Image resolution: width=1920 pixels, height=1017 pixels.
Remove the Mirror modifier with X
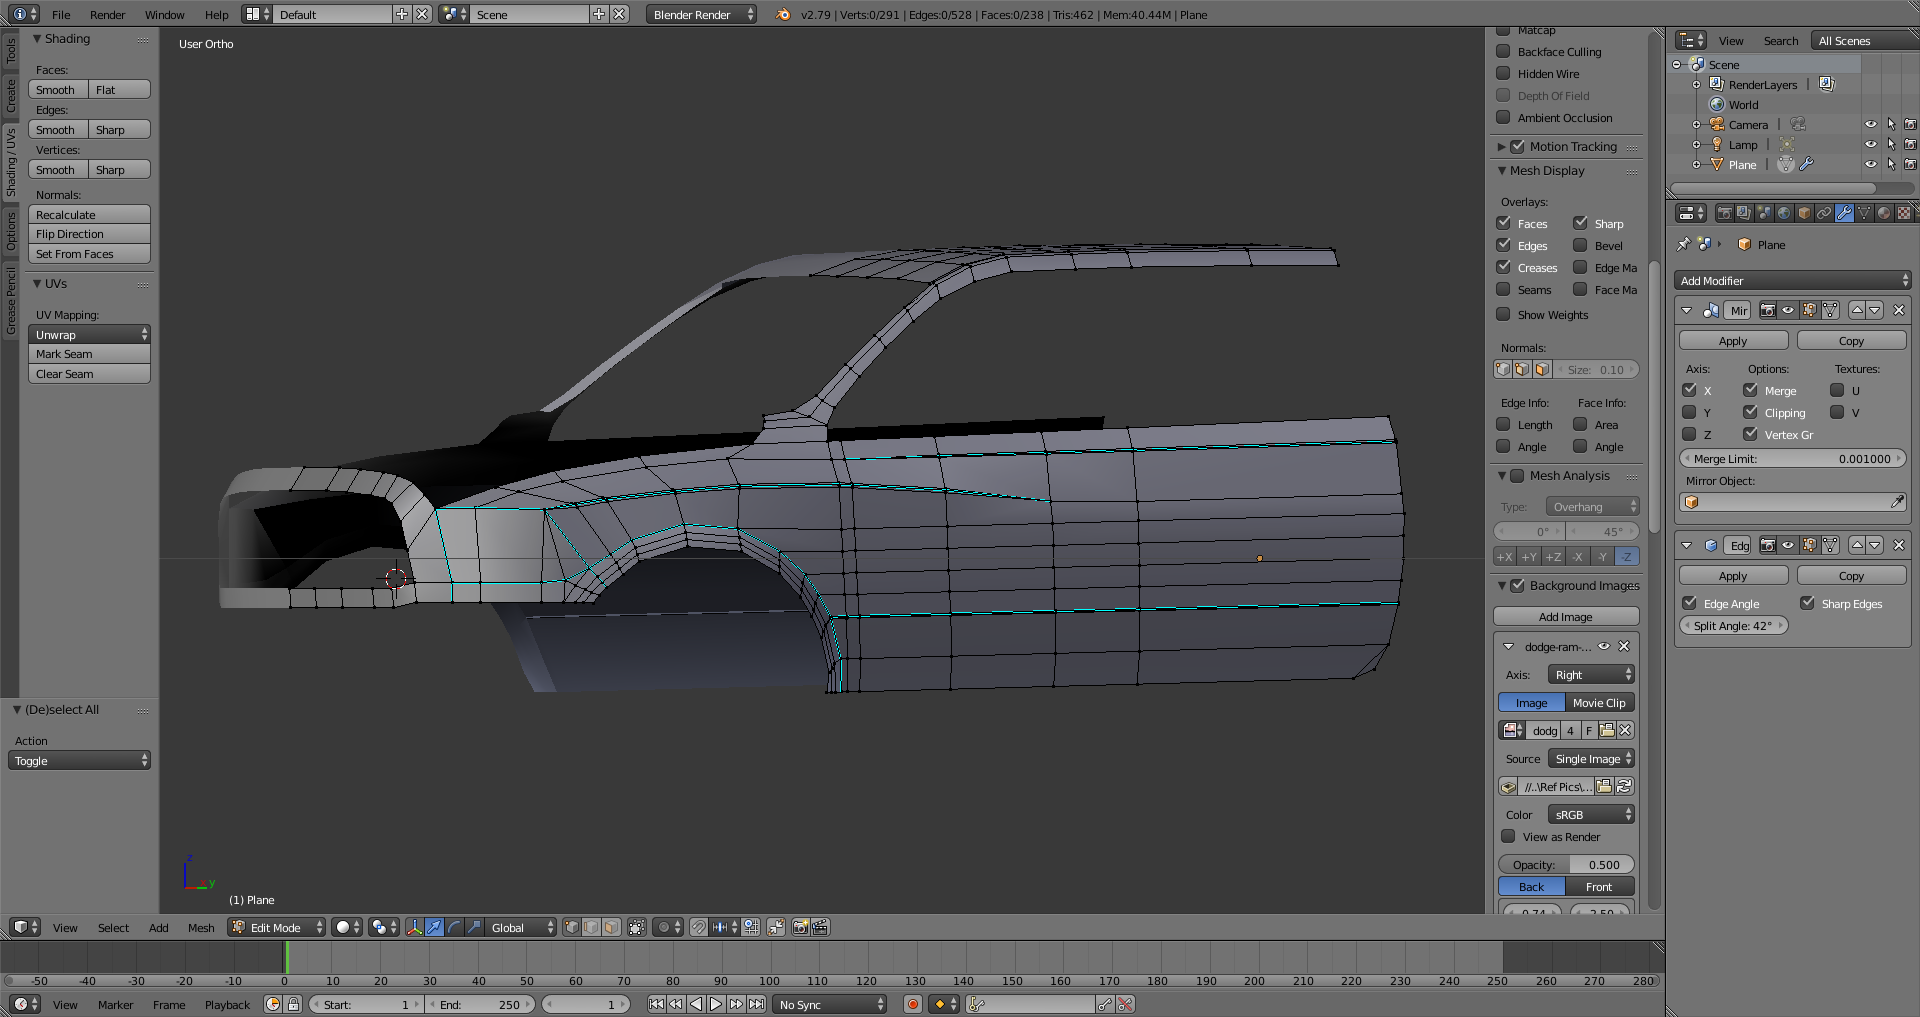[x=1899, y=310]
